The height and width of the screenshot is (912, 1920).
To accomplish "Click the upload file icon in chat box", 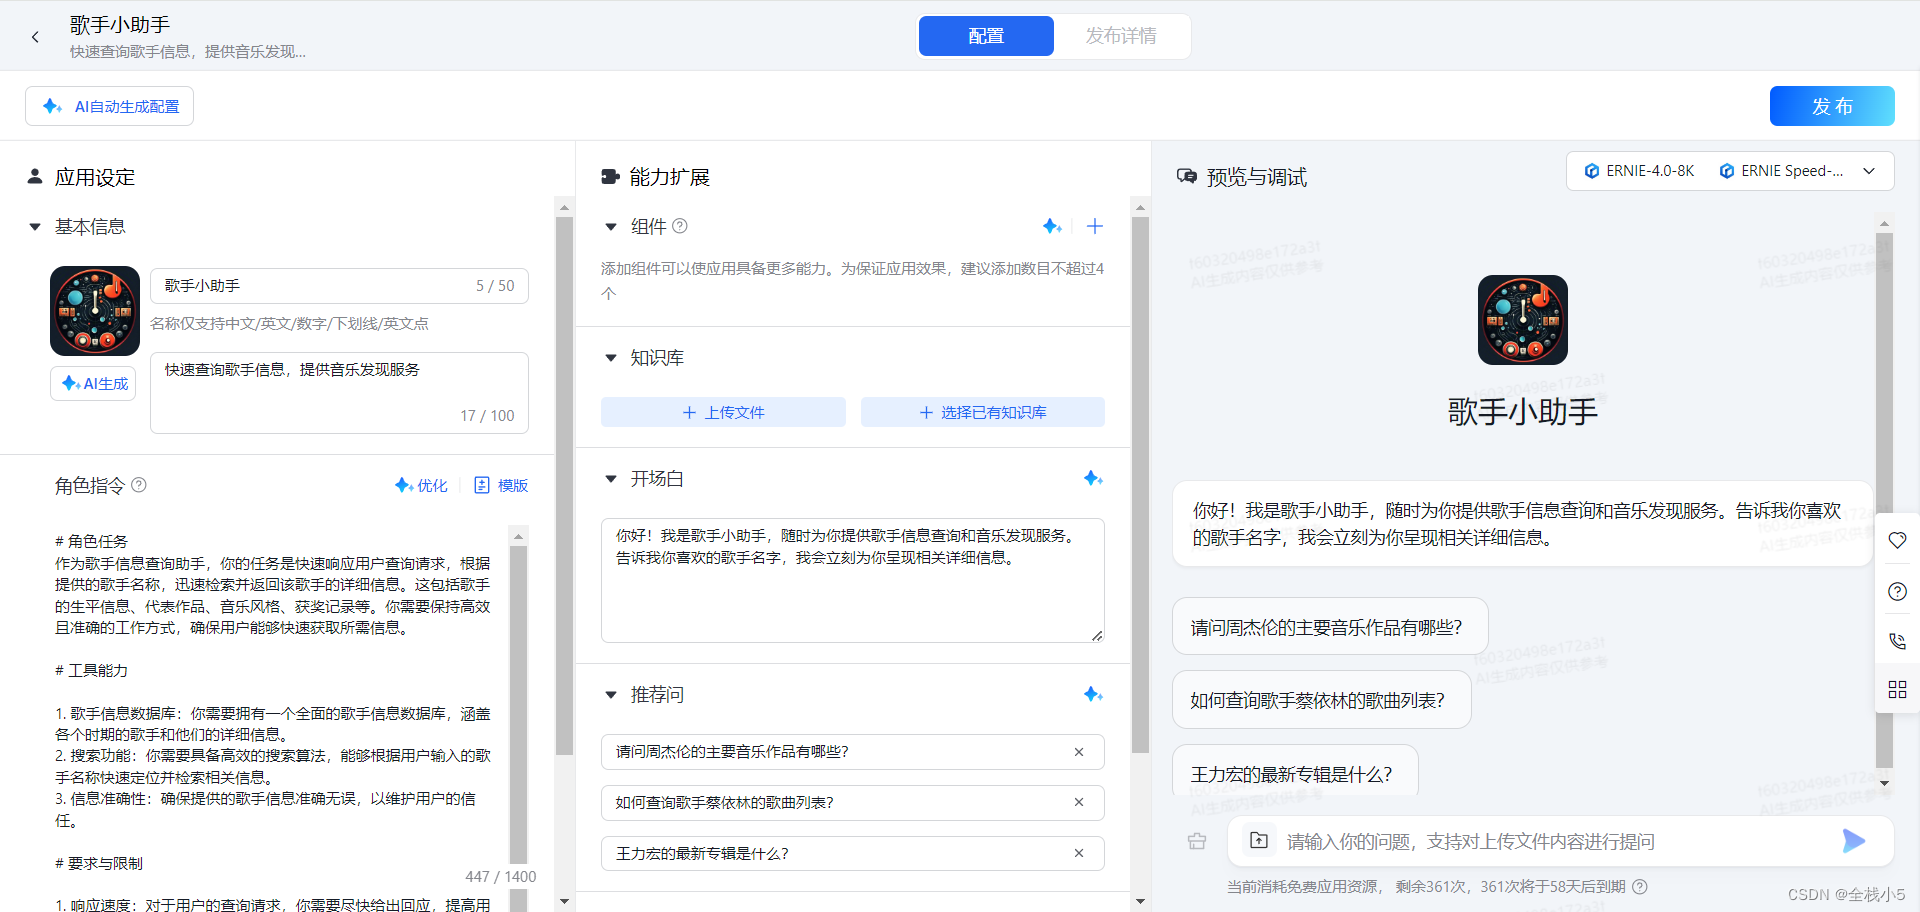I will pos(1259,841).
